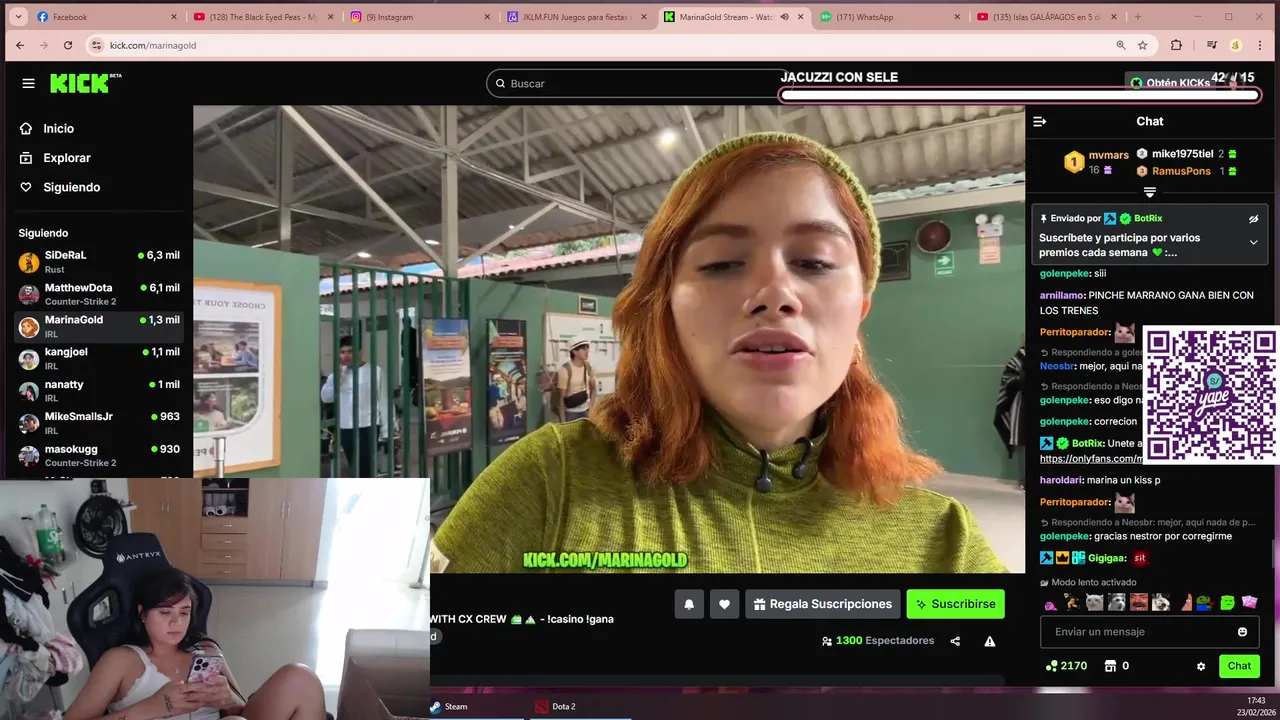
Task: Click Regala Suscripciones button
Action: click(x=823, y=604)
